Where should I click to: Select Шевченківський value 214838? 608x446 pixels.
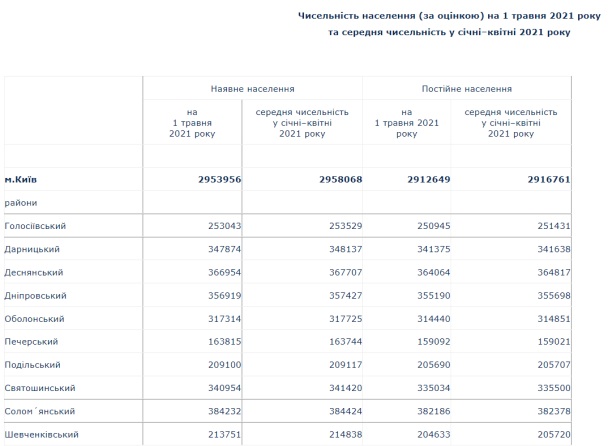pyautogui.click(x=345, y=435)
